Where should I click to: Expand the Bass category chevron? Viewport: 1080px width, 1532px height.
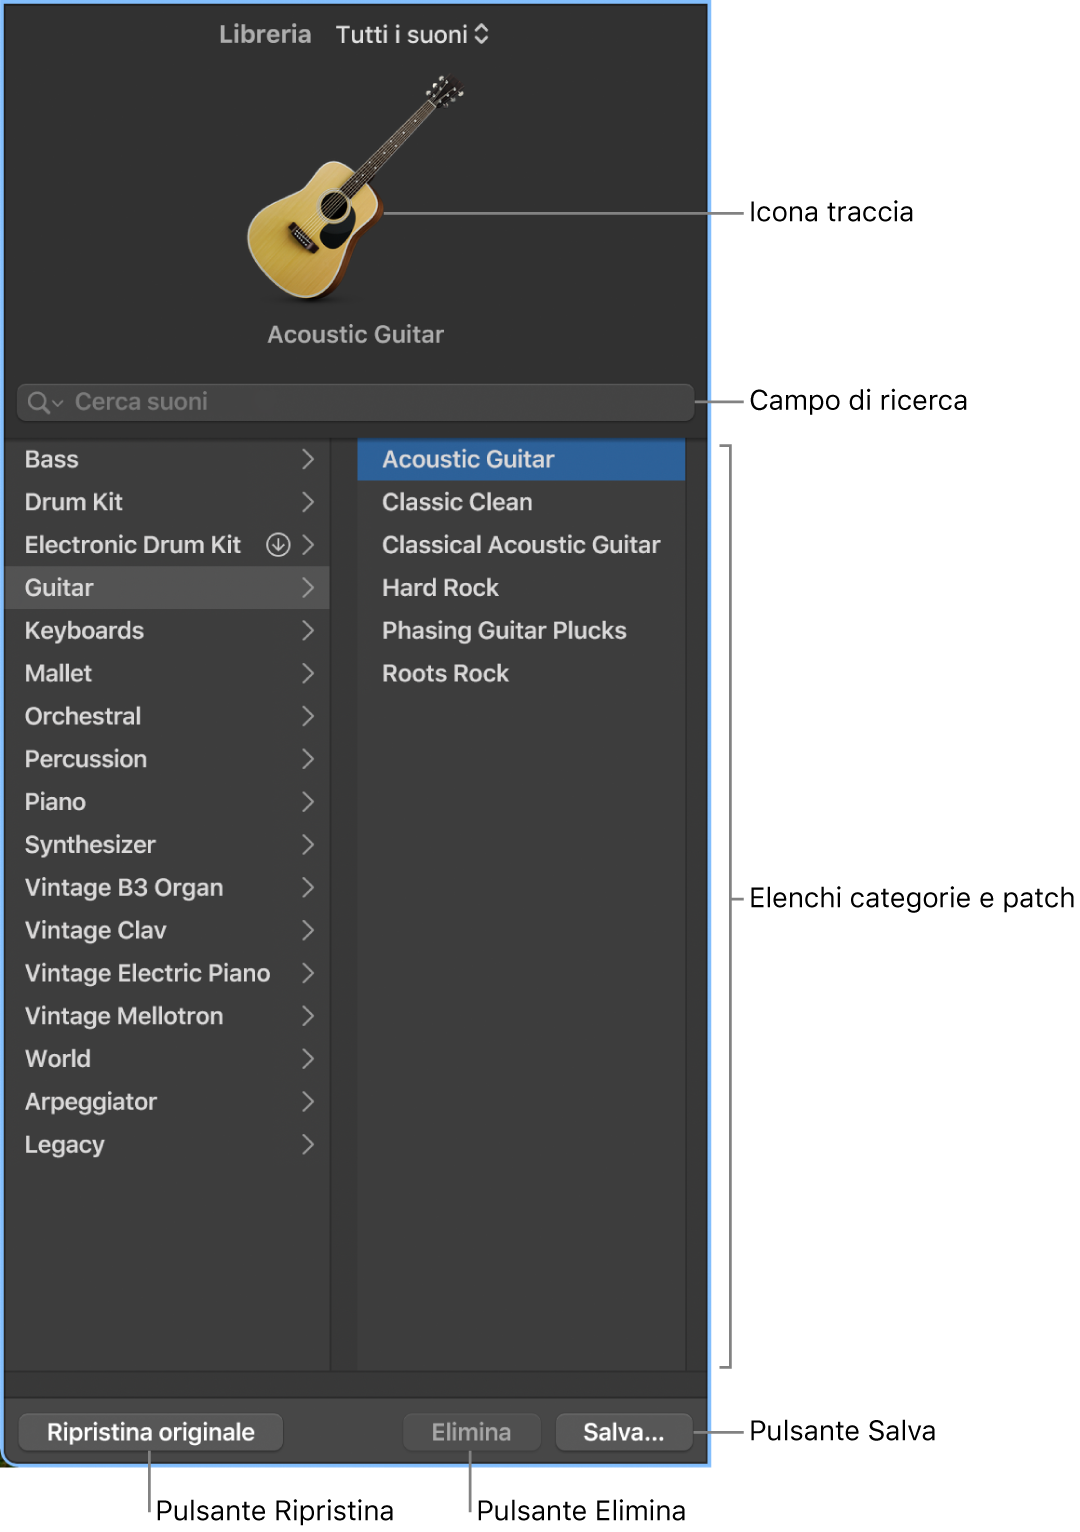point(308,460)
